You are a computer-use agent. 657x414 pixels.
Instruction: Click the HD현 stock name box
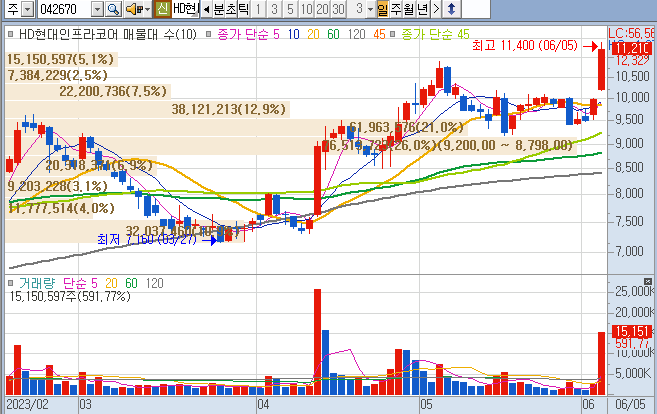coord(185,9)
